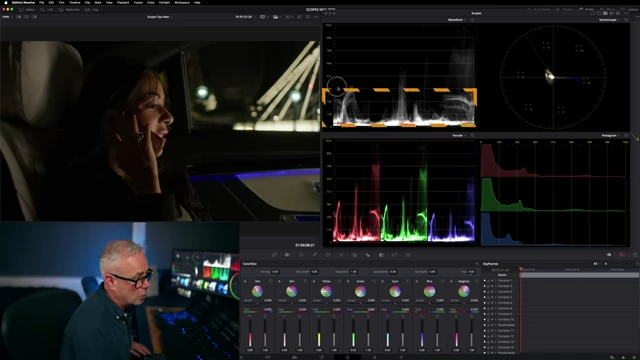This screenshot has height=360, width=640.
Task: Open the viewer zoom percentage dropdown
Action: [7, 17]
